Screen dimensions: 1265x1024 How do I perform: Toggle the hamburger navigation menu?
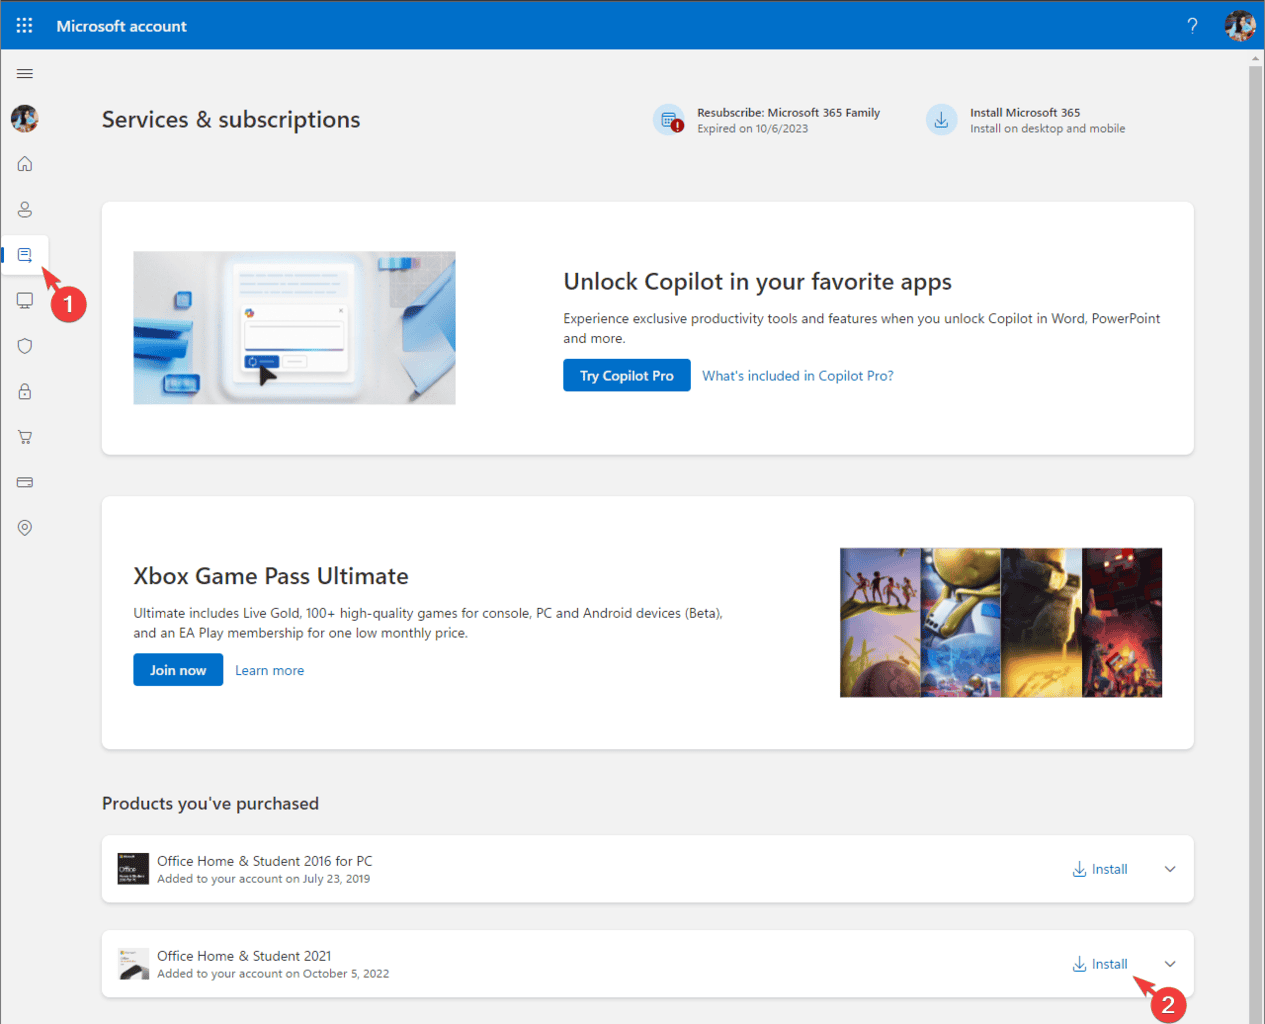25,74
